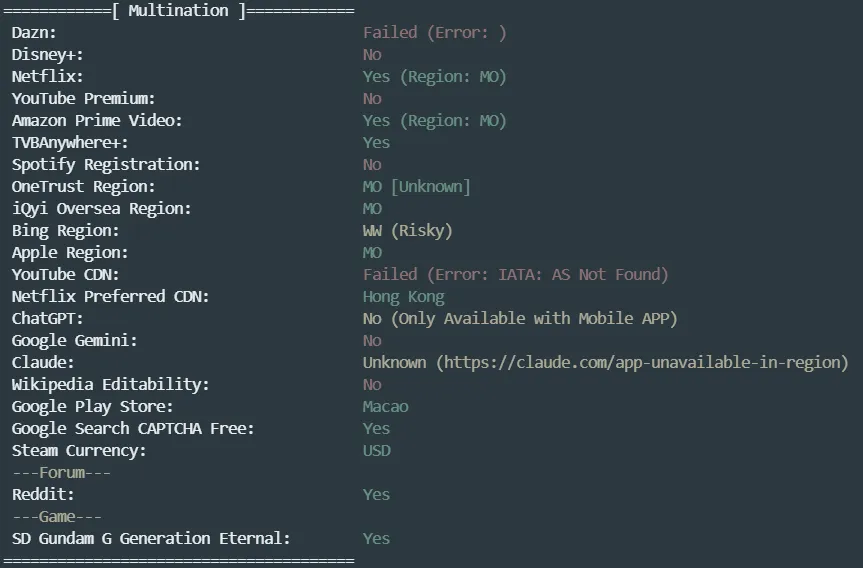Click the SD Gundam G Generation Eternal label
This screenshot has height=568, width=863.
151,539
